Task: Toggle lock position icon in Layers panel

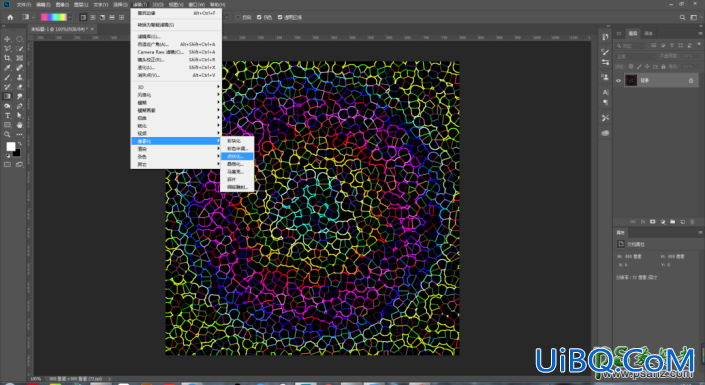Action: [647, 67]
